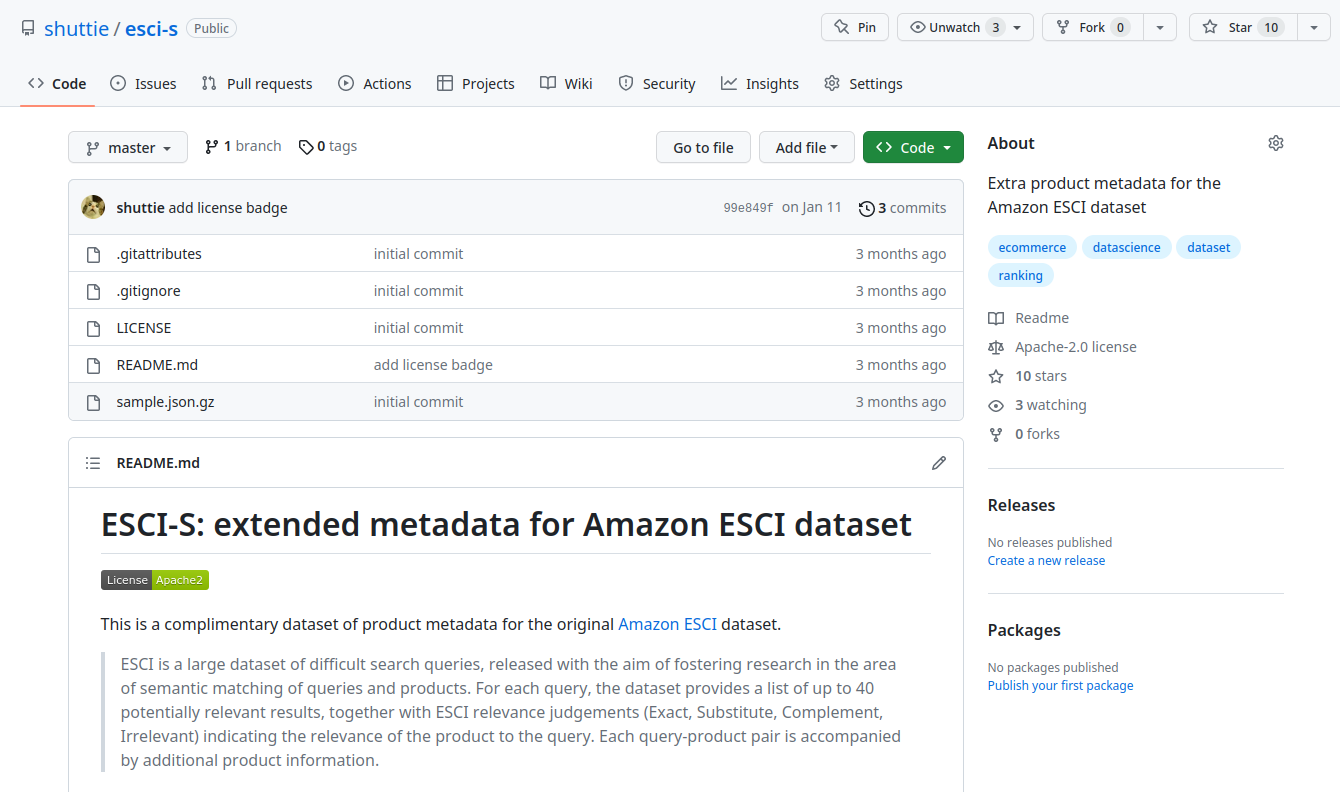Click the file icon next to .gitattributes

(x=93, y=254)
